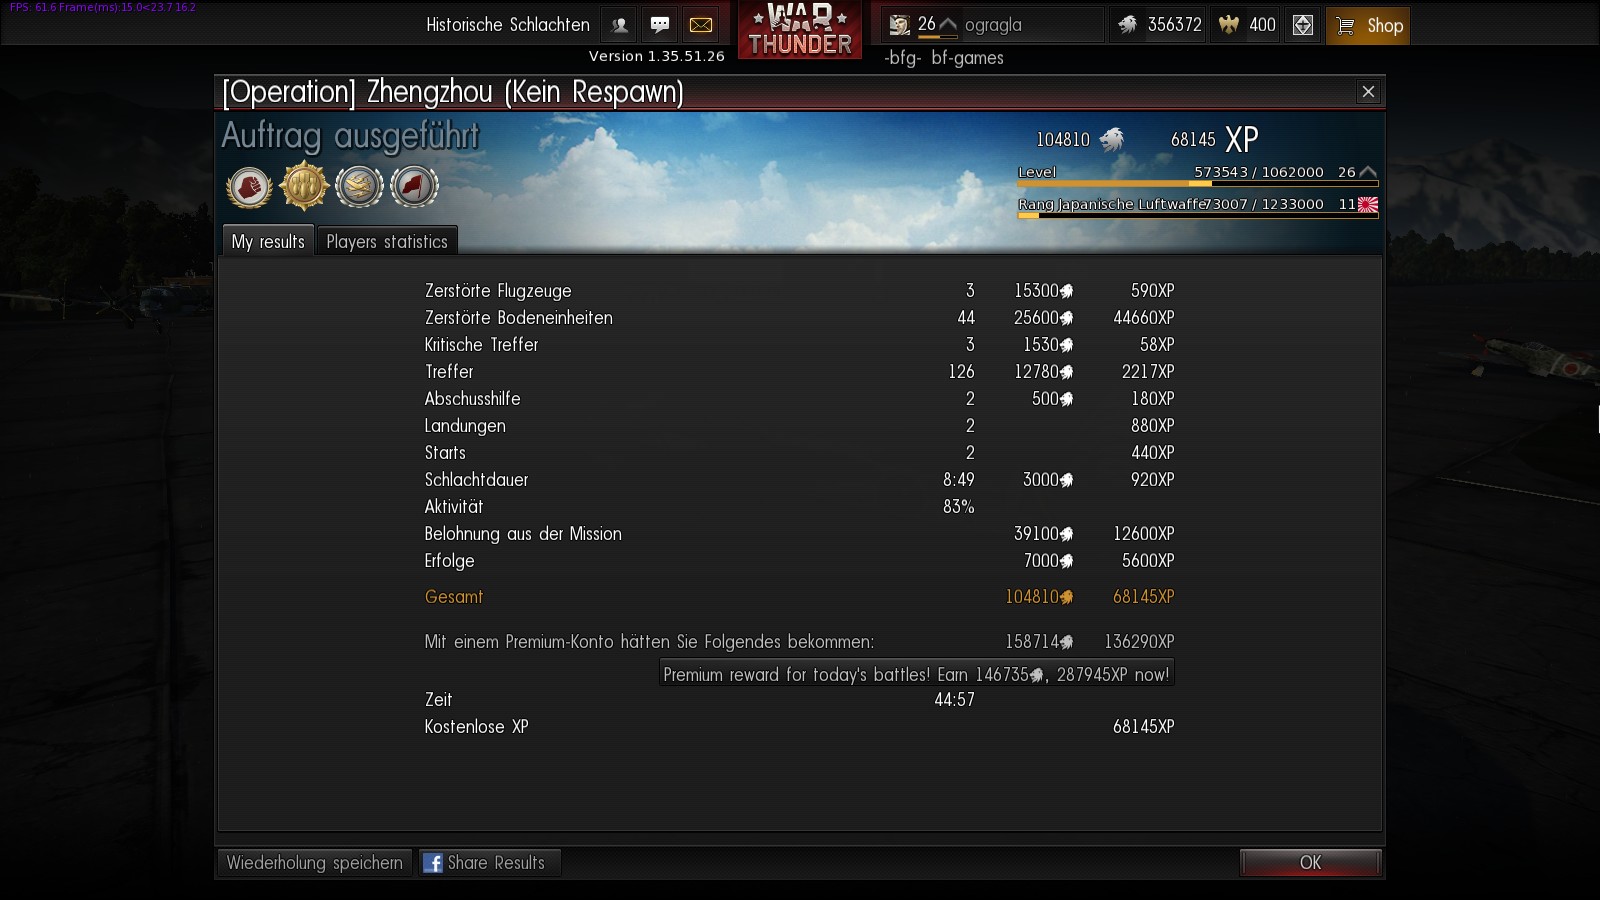Open the chat speech bubble icon

[660, 25]
